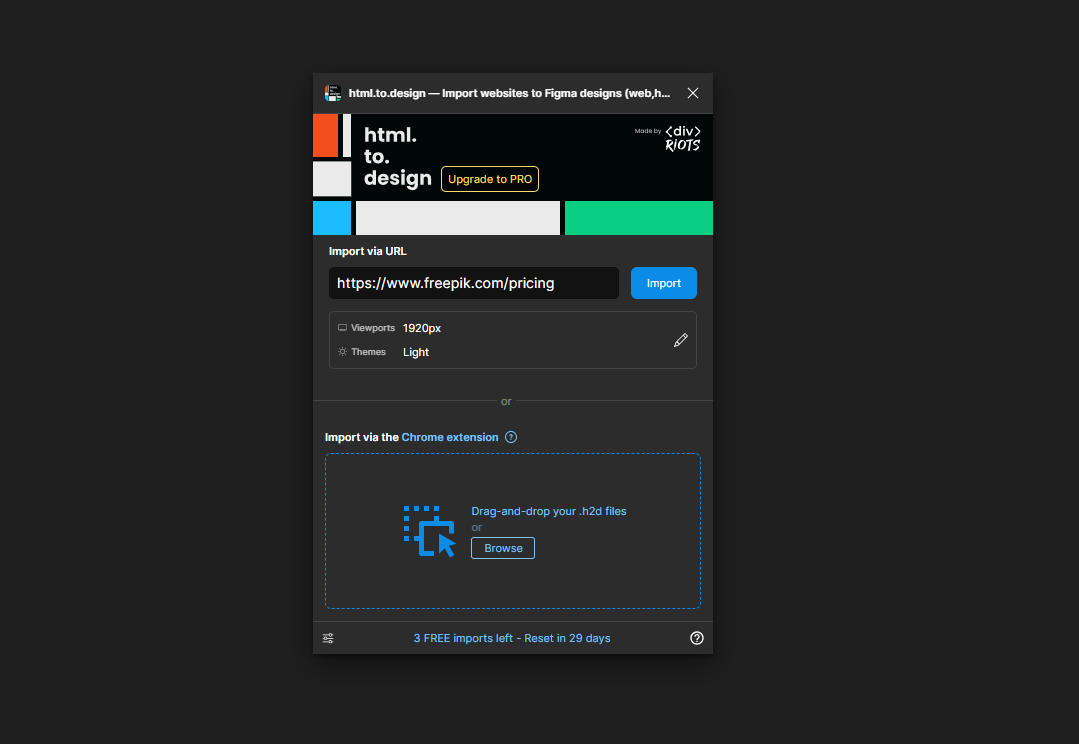Click the URL input showing freepik.com/pricing
This screenshot has width=1079, height=744.
(x=473, y=283)
